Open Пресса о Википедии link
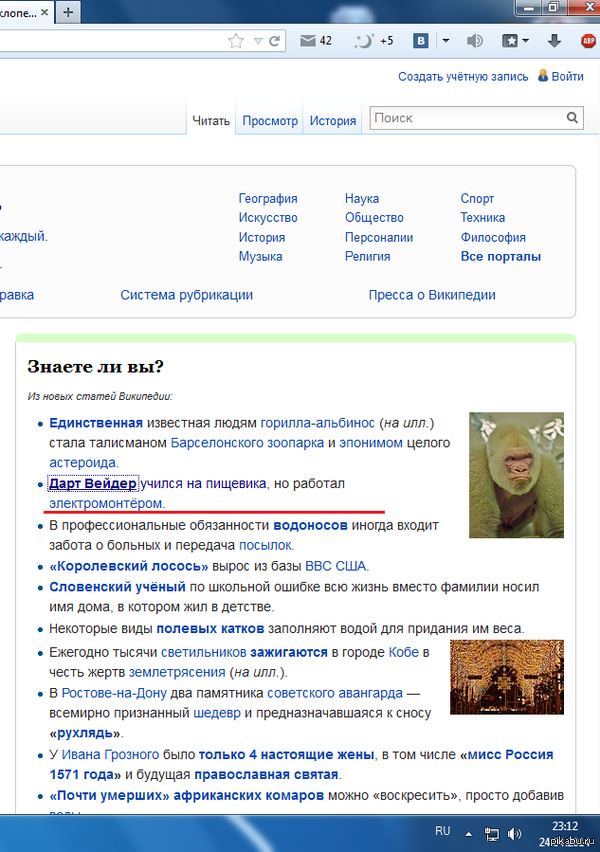 (x=432, y=295)
